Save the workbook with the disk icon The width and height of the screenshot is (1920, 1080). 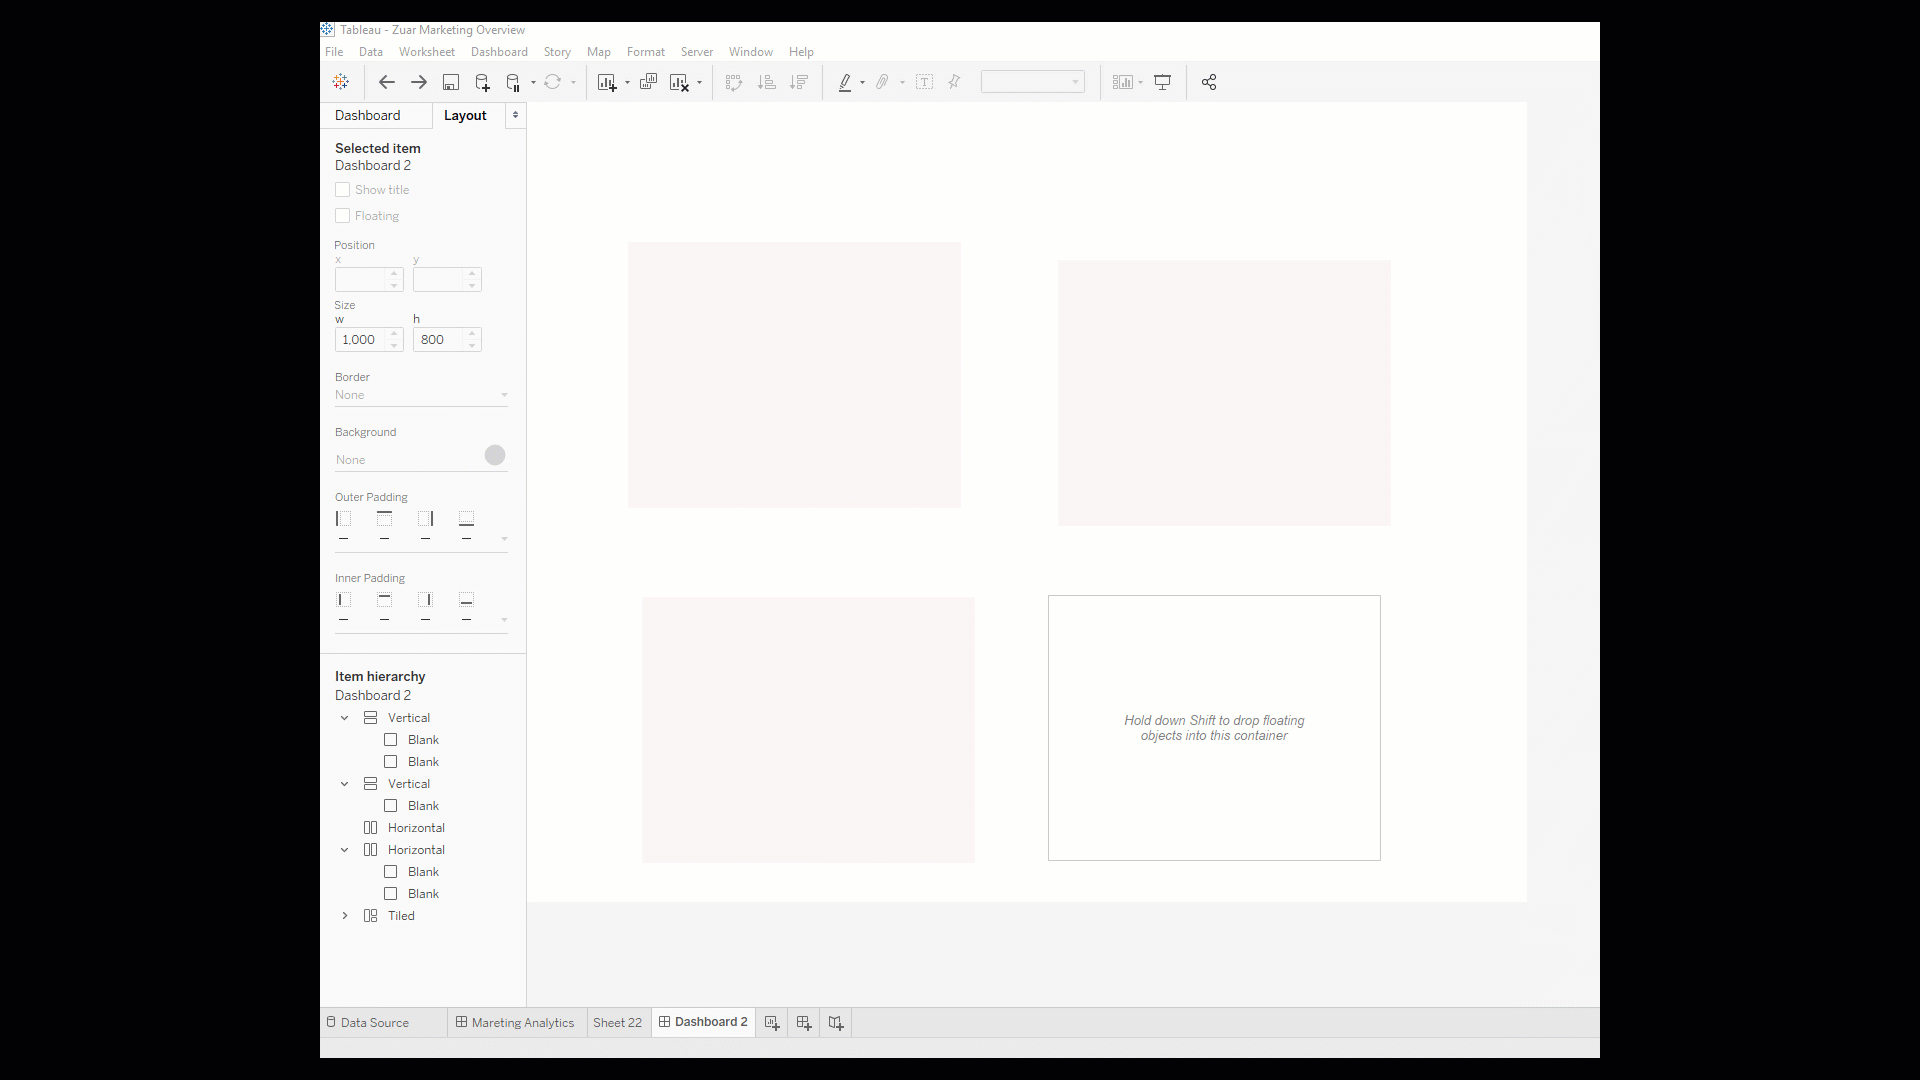click(x=451, y=82)
